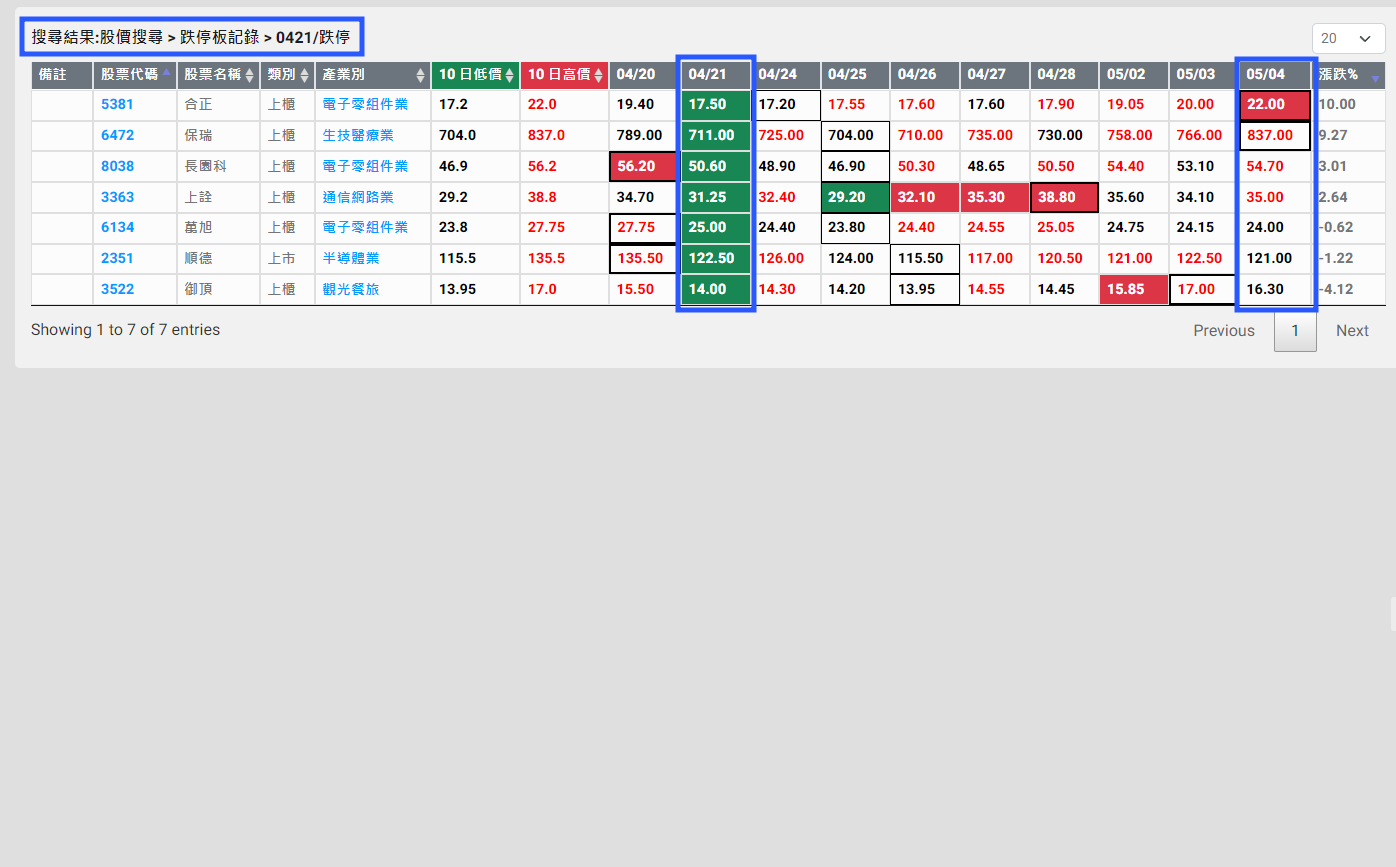The width and height of the screenshot is (1396, 867).
Task: Select stock name 合正
Action: pos(199,104)
